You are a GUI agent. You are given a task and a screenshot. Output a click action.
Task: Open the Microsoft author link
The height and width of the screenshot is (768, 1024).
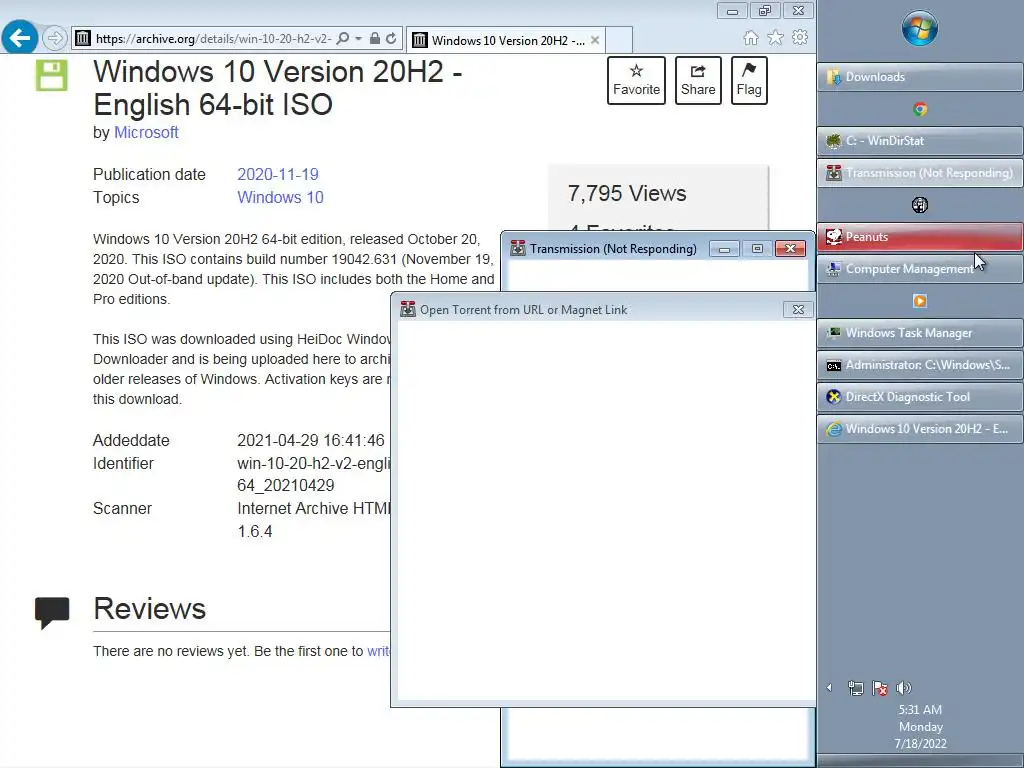click(x=146, y=133)
